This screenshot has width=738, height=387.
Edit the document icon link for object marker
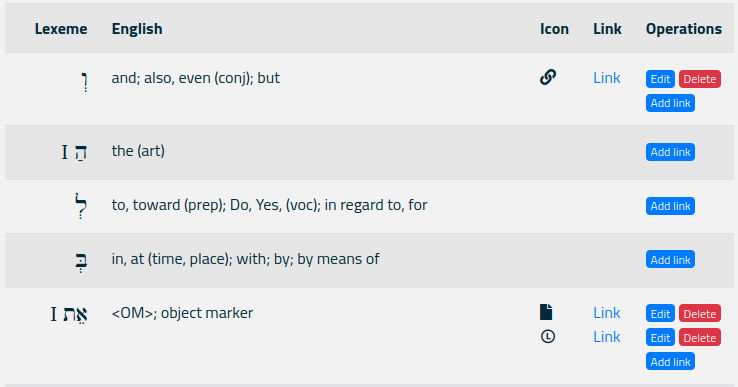660,314
